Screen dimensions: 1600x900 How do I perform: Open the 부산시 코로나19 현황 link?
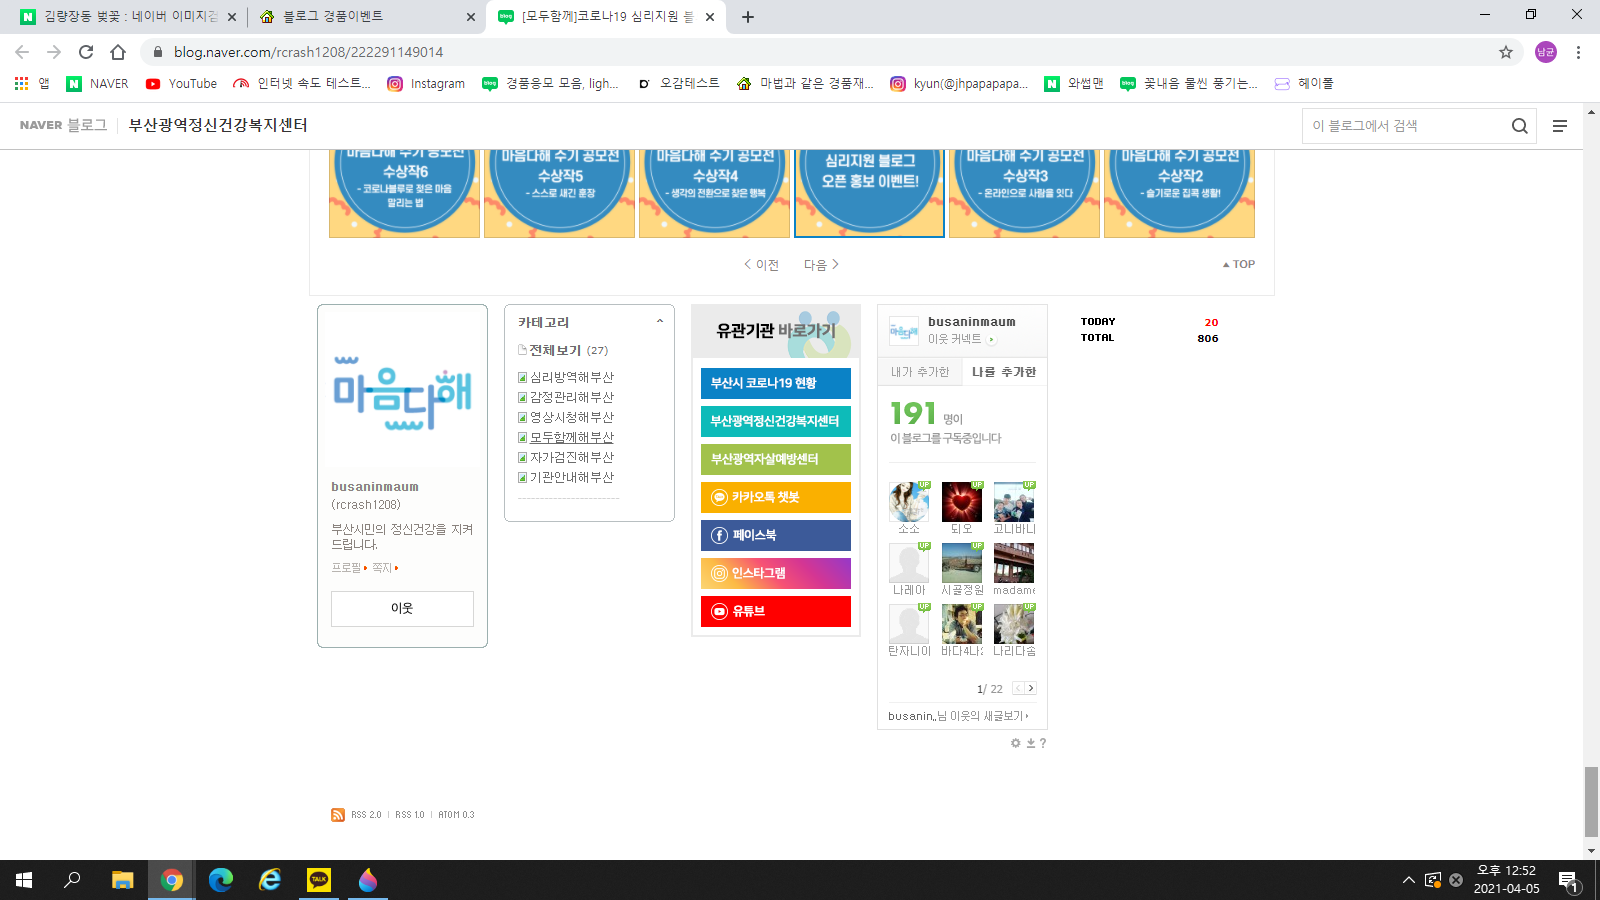(x=775, y=383)
